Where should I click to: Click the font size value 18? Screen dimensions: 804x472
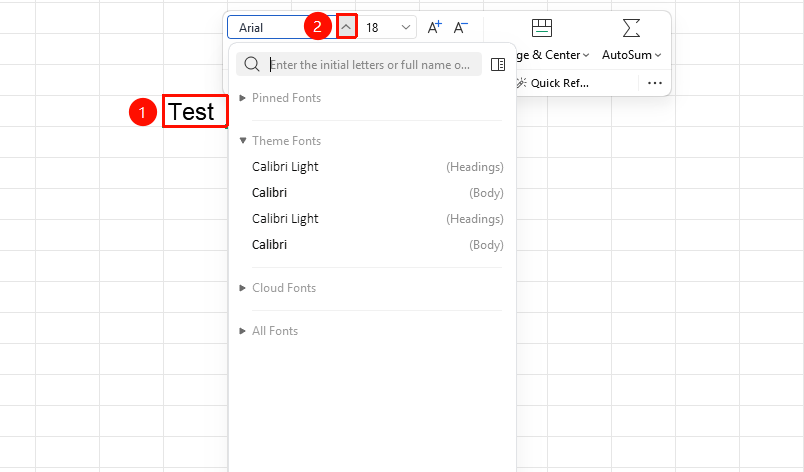coord(372,28)
